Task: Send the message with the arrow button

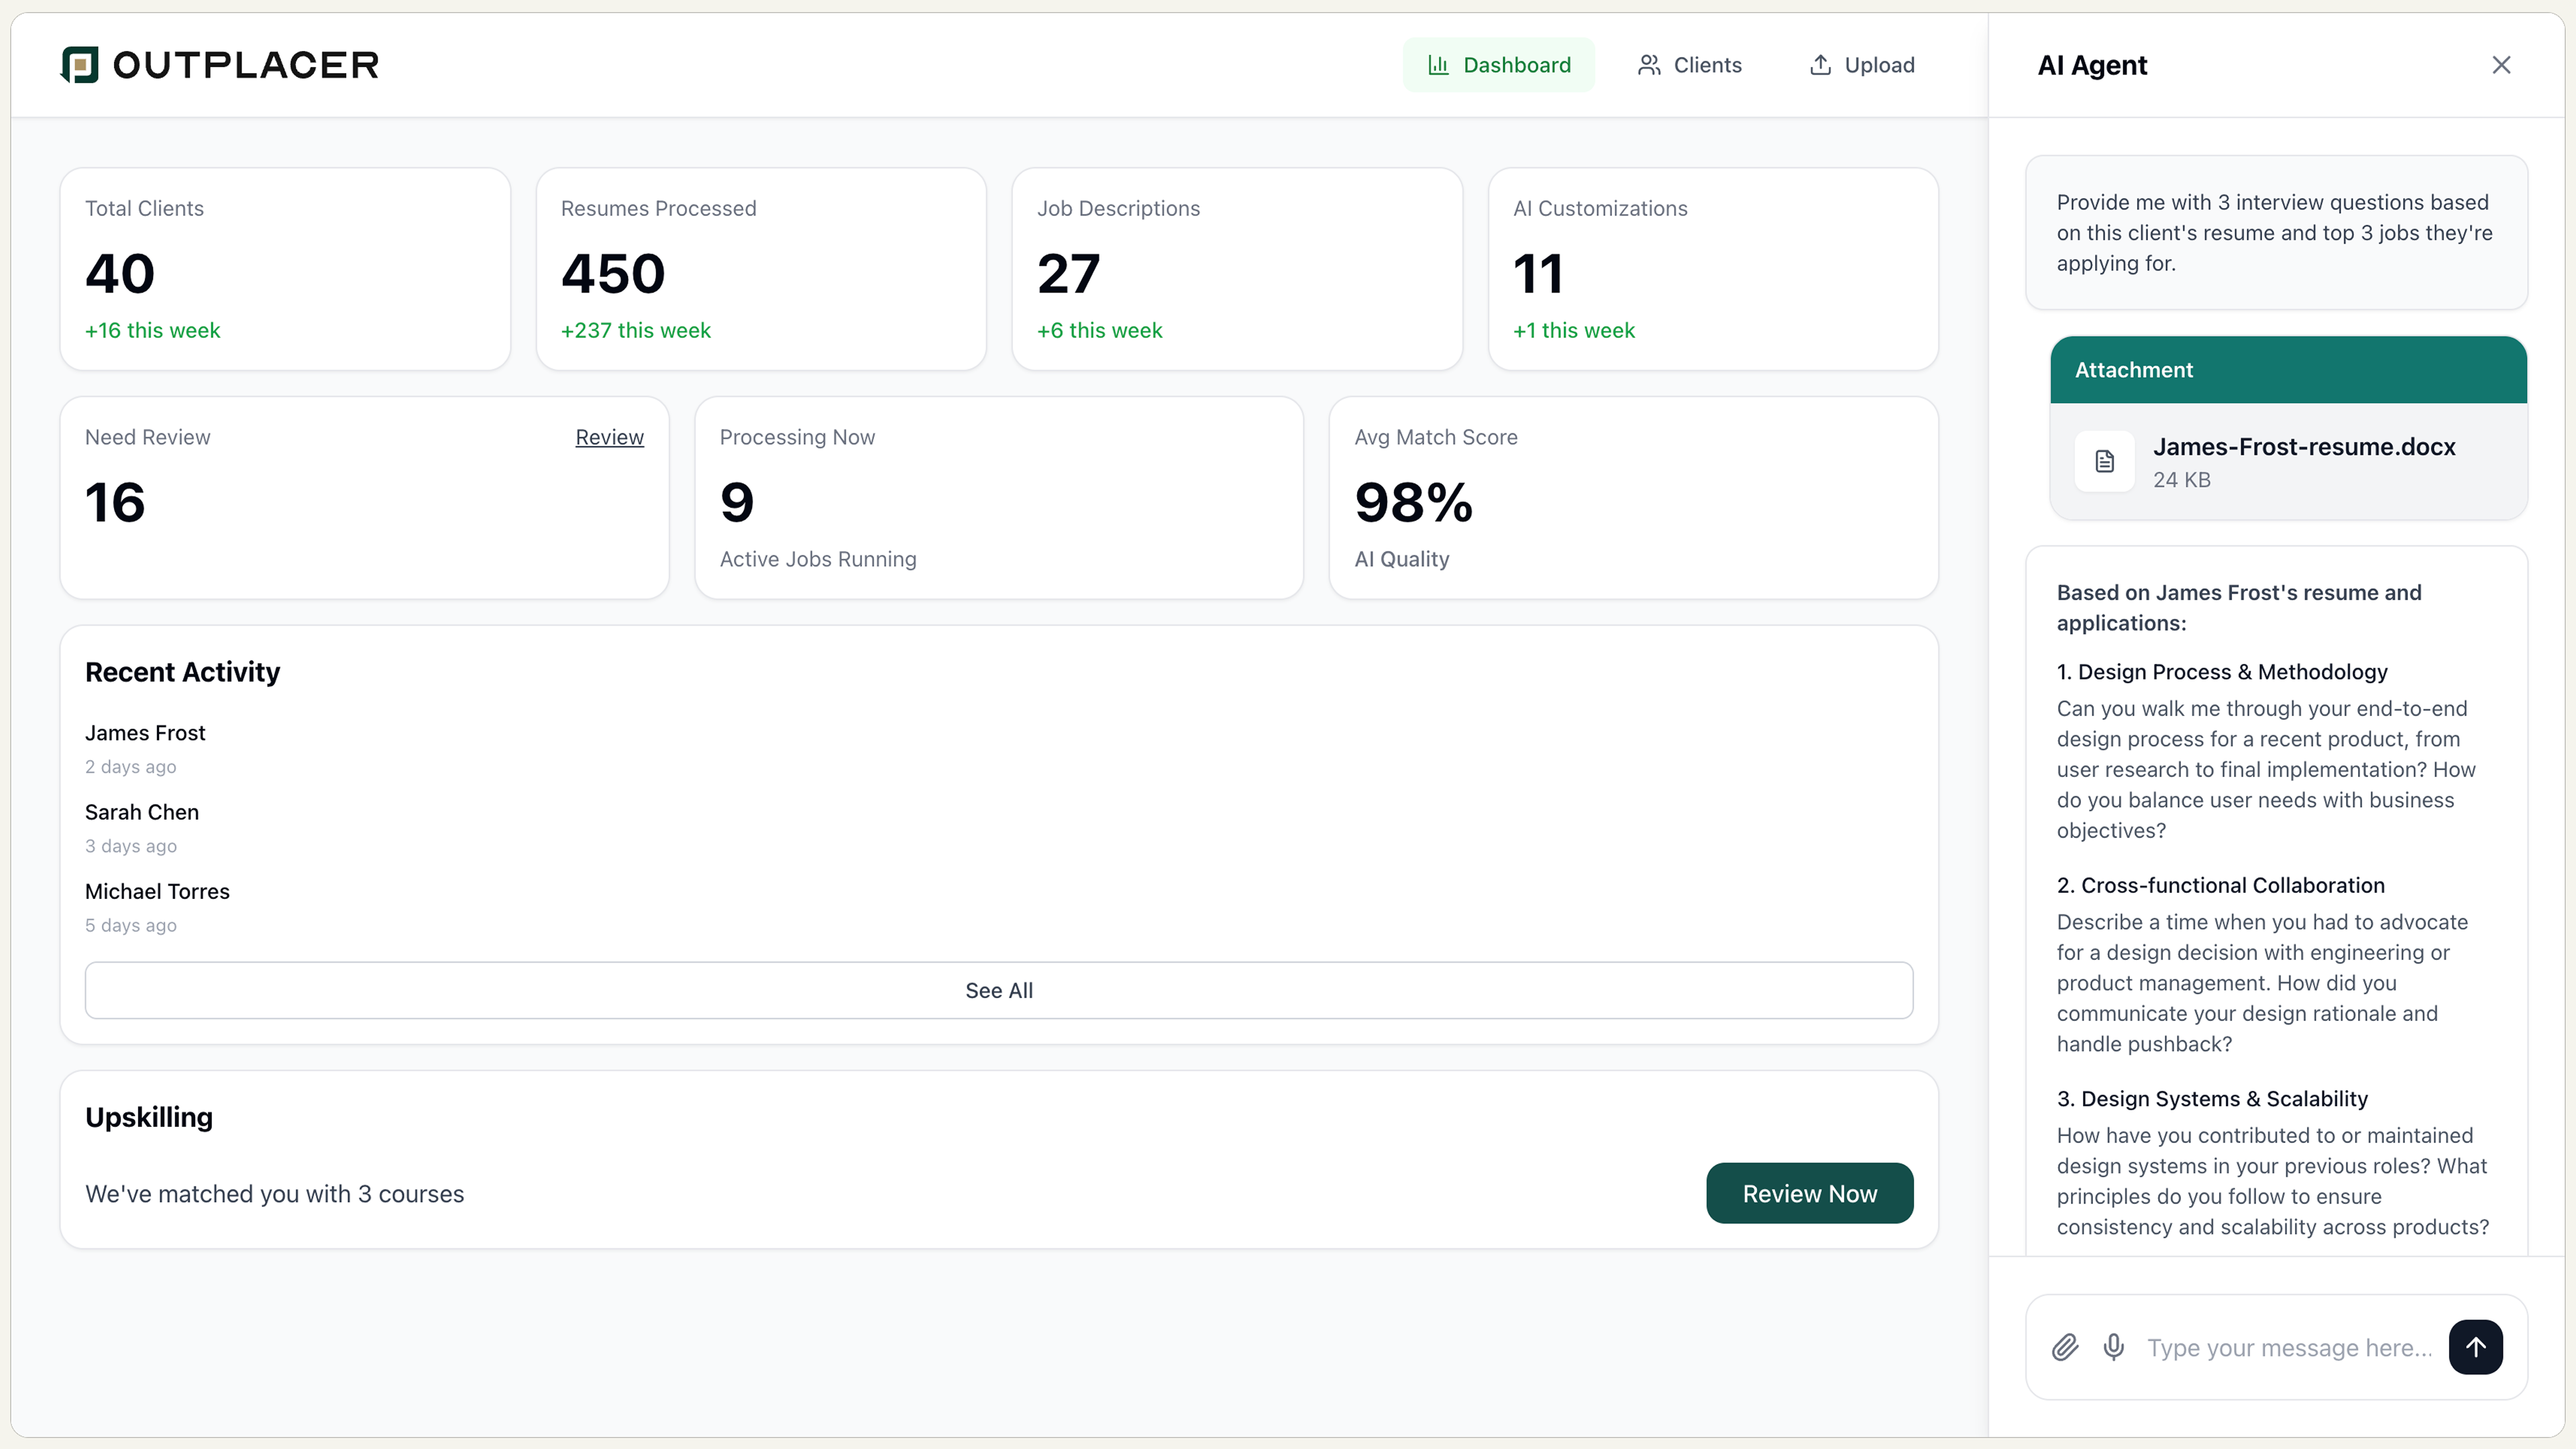Action: click(x=2475, y=1347)
